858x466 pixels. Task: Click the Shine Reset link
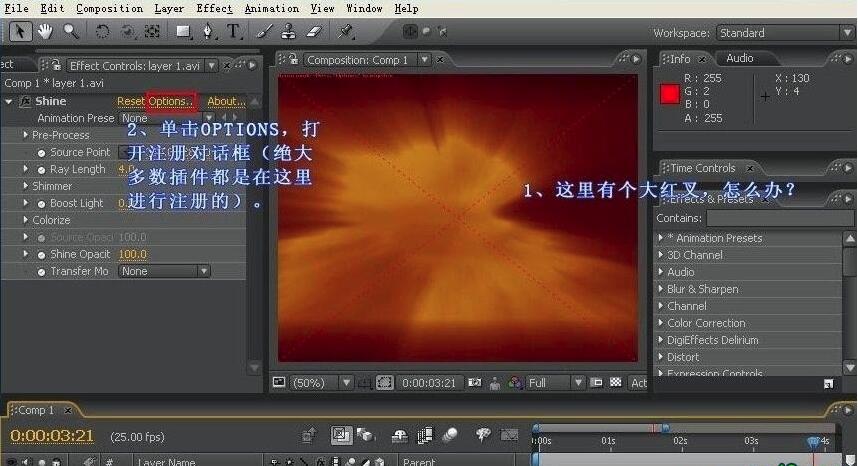tap(131, 101)
